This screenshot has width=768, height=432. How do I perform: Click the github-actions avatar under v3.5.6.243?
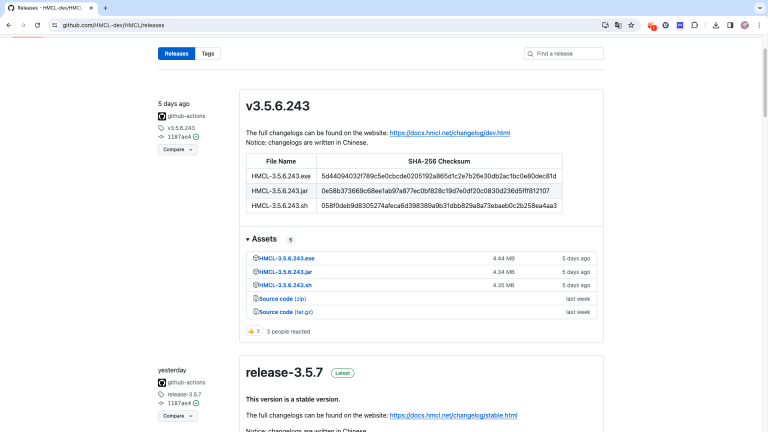[x=162, y=116]
